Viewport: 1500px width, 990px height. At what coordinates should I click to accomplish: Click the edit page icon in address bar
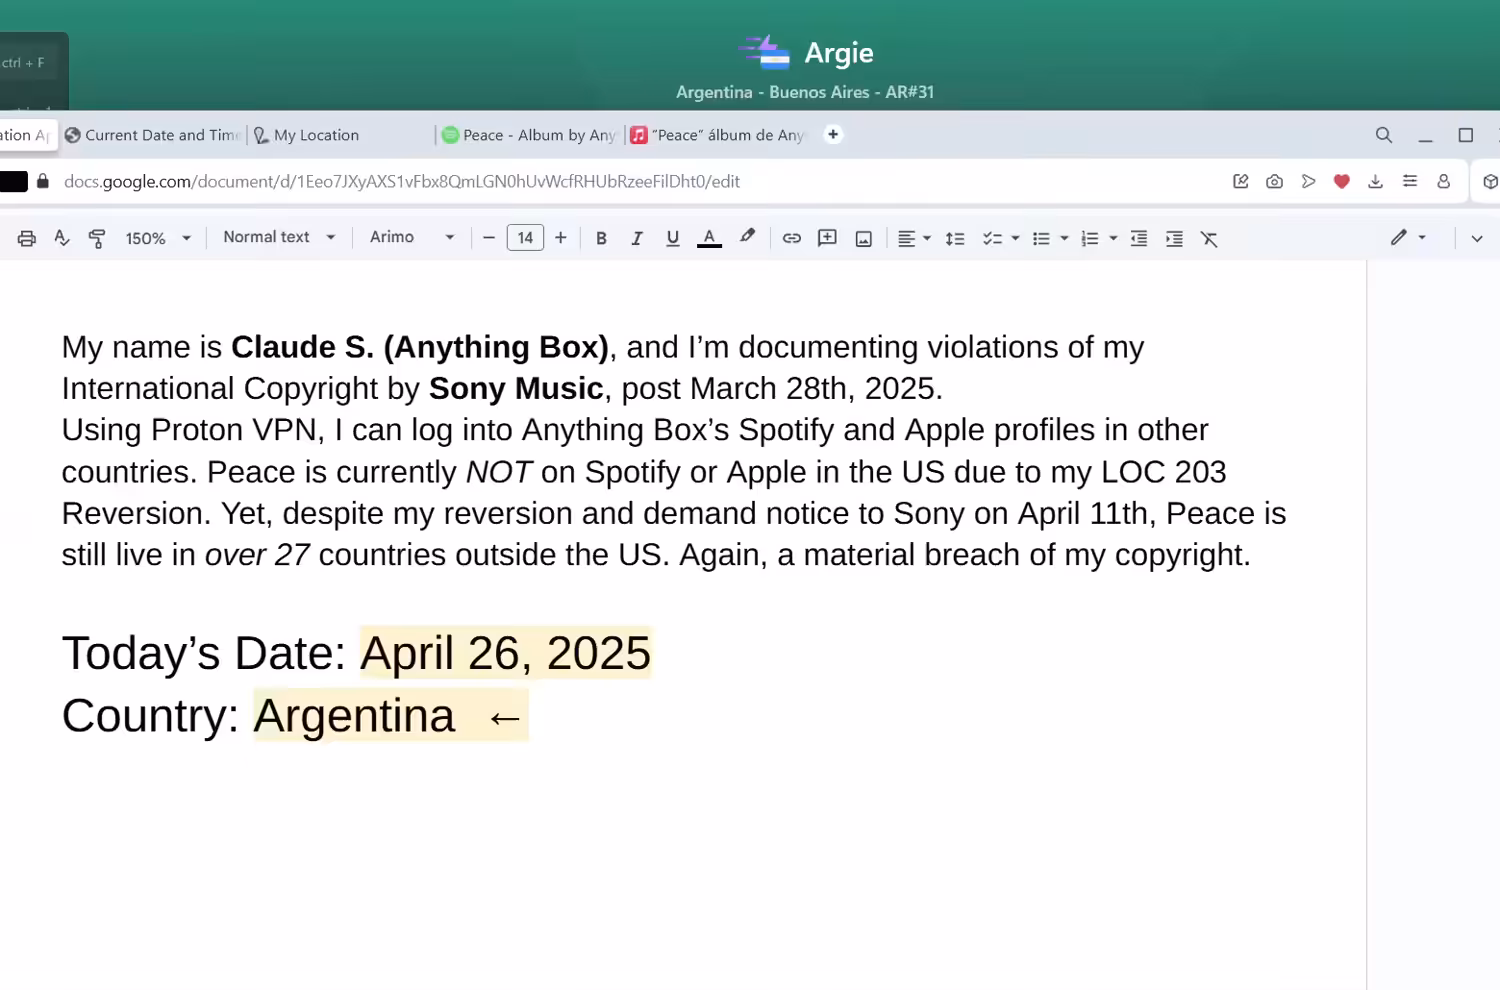click(1241, 181)
